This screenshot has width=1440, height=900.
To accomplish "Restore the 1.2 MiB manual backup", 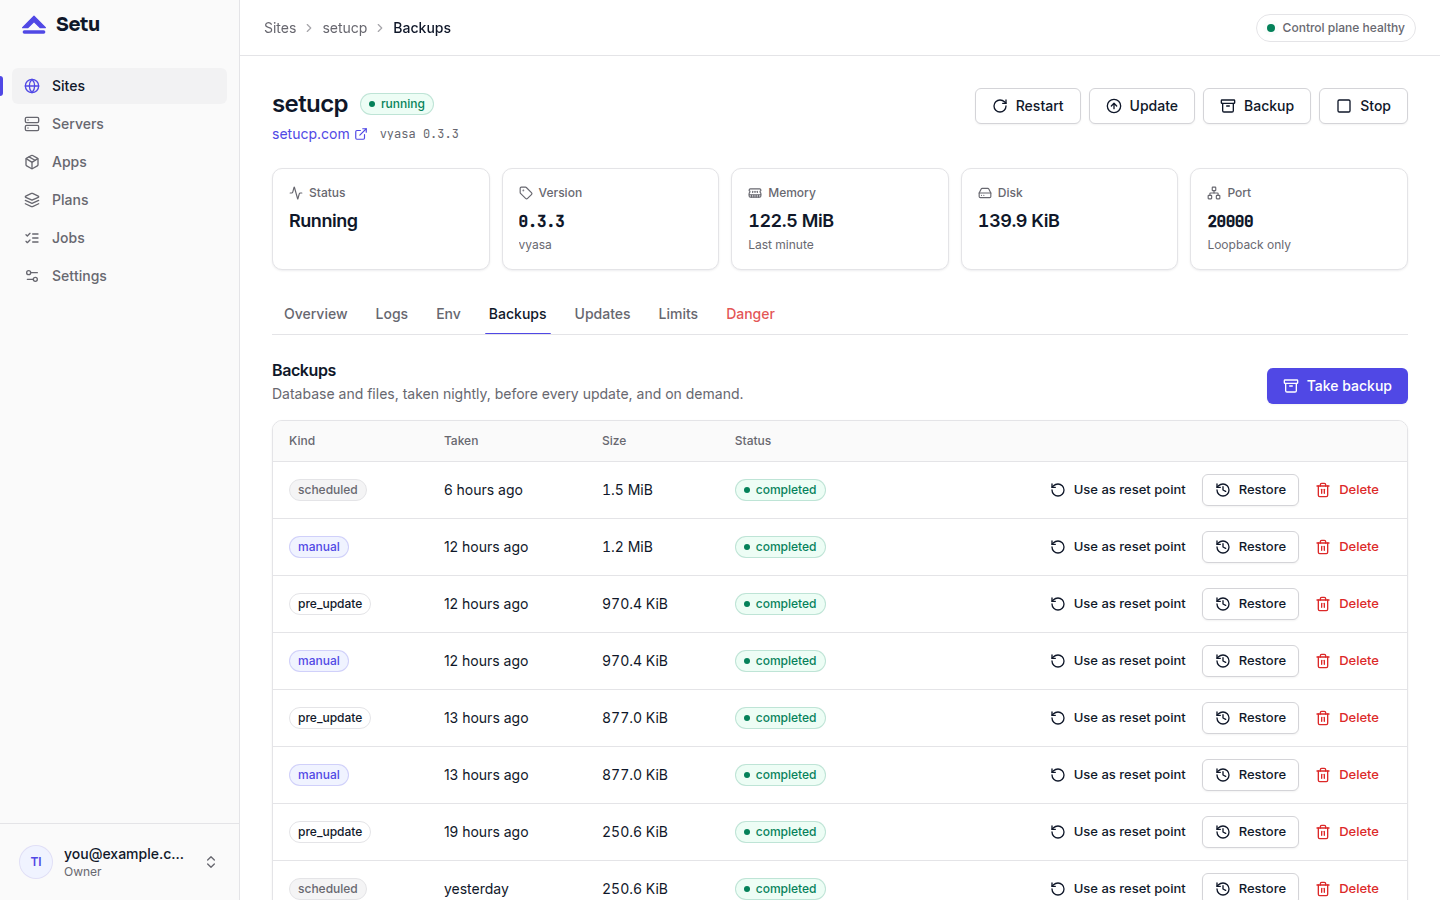I will point(1250,547).
